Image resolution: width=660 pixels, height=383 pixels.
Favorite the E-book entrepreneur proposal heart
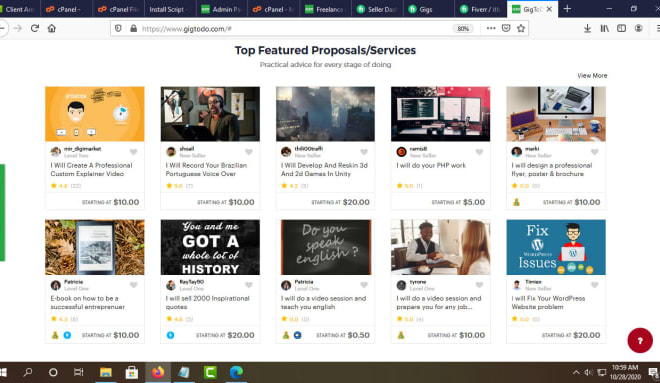point(133,285)
